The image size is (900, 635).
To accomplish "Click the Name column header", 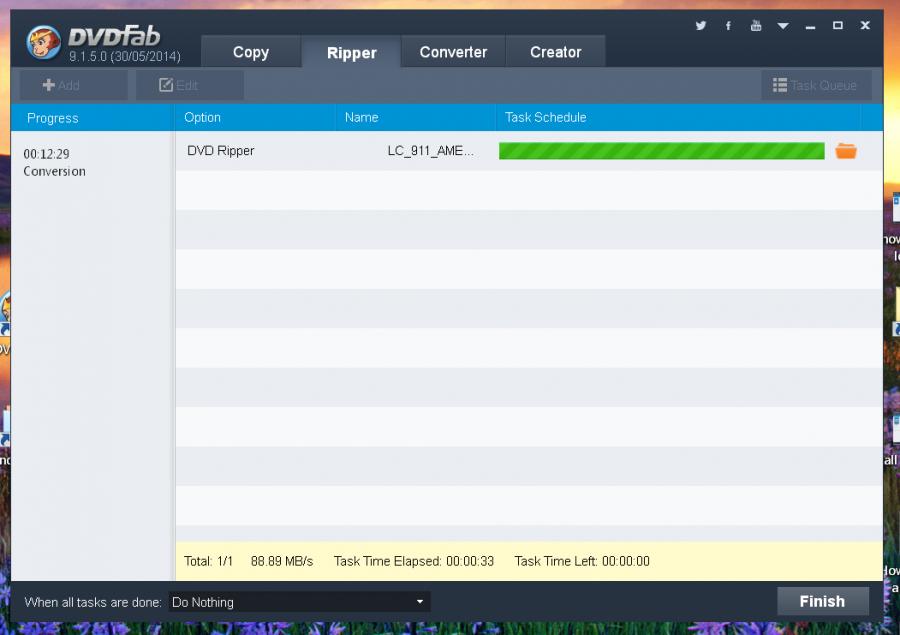I will coord(415,118).
